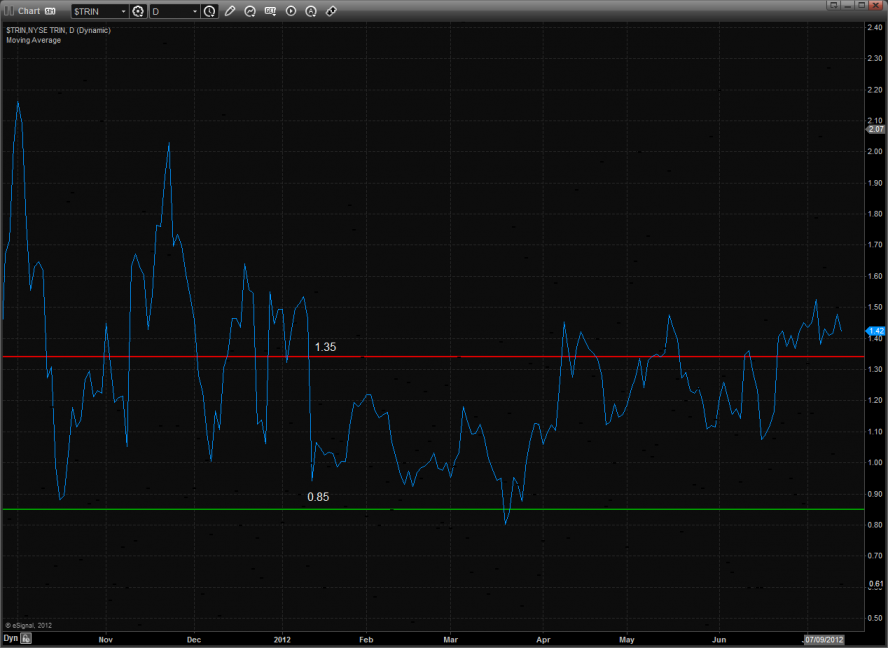Image resolution: width=888 pixels, height=648 pixels.
Task: Click the Dyn label at bottom left
Action: tap(10, 637)
